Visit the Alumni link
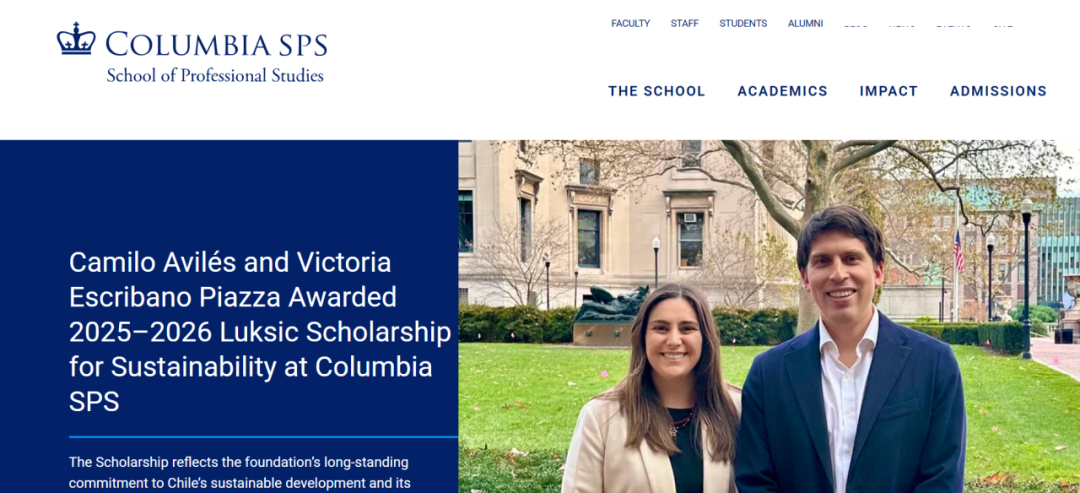The height and width of the screenshot is (493, 1080). coord(805,23)
